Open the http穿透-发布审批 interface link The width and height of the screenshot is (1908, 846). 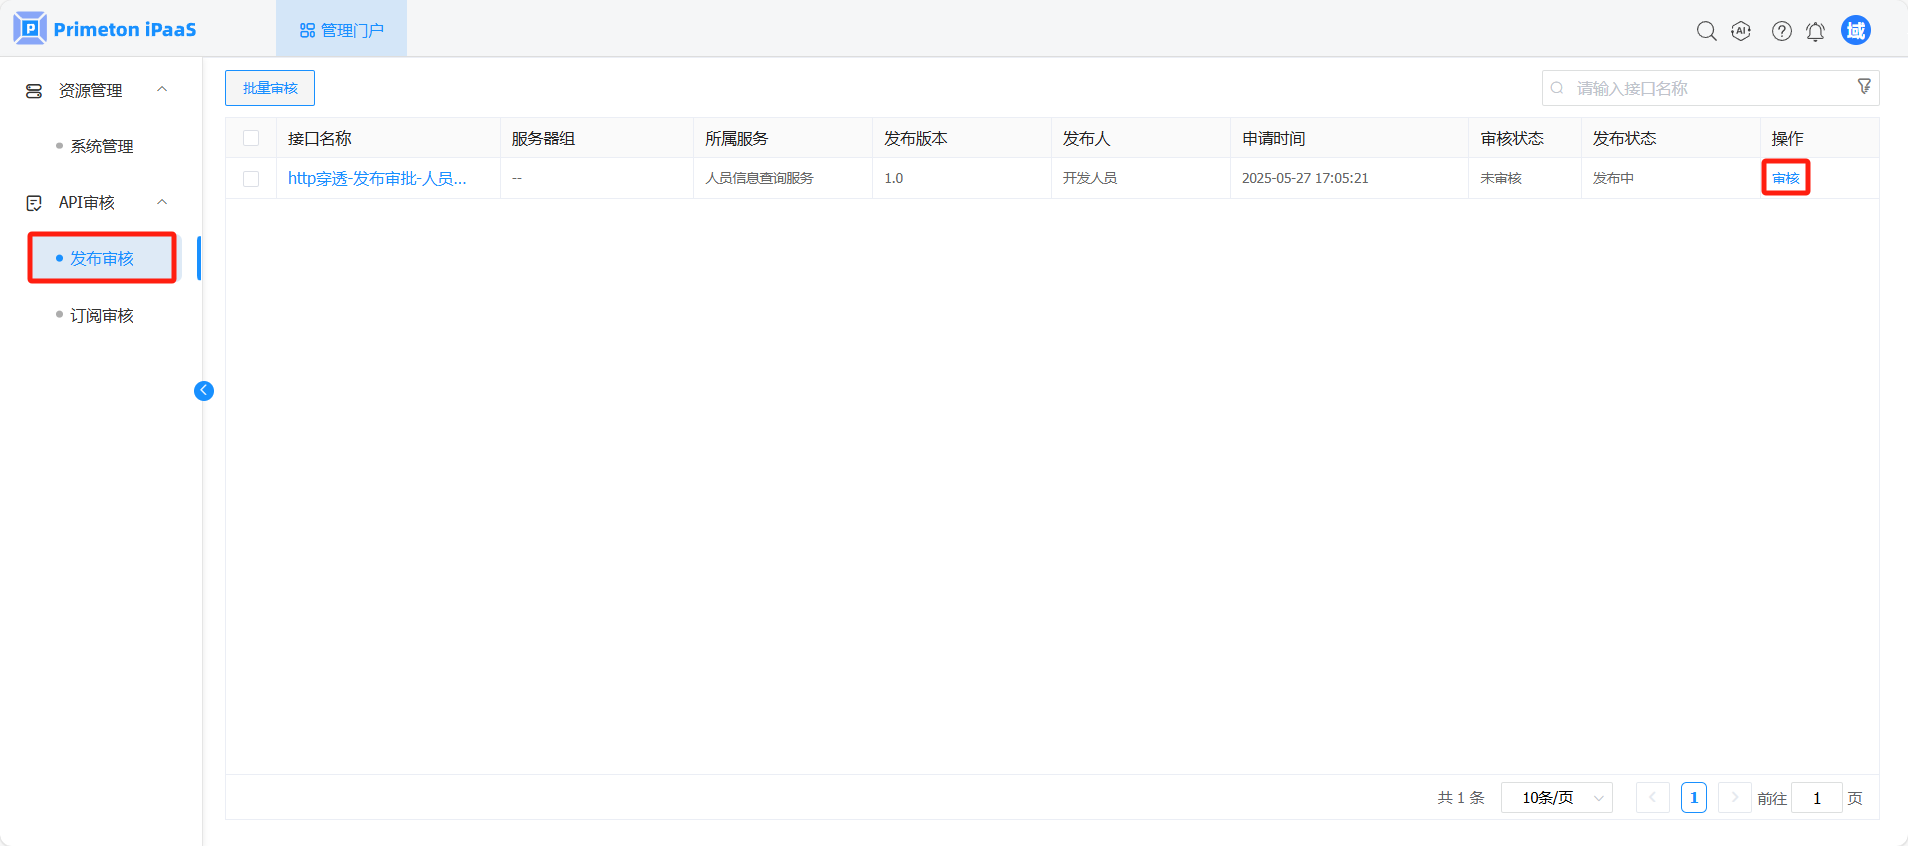pos(377,179)
